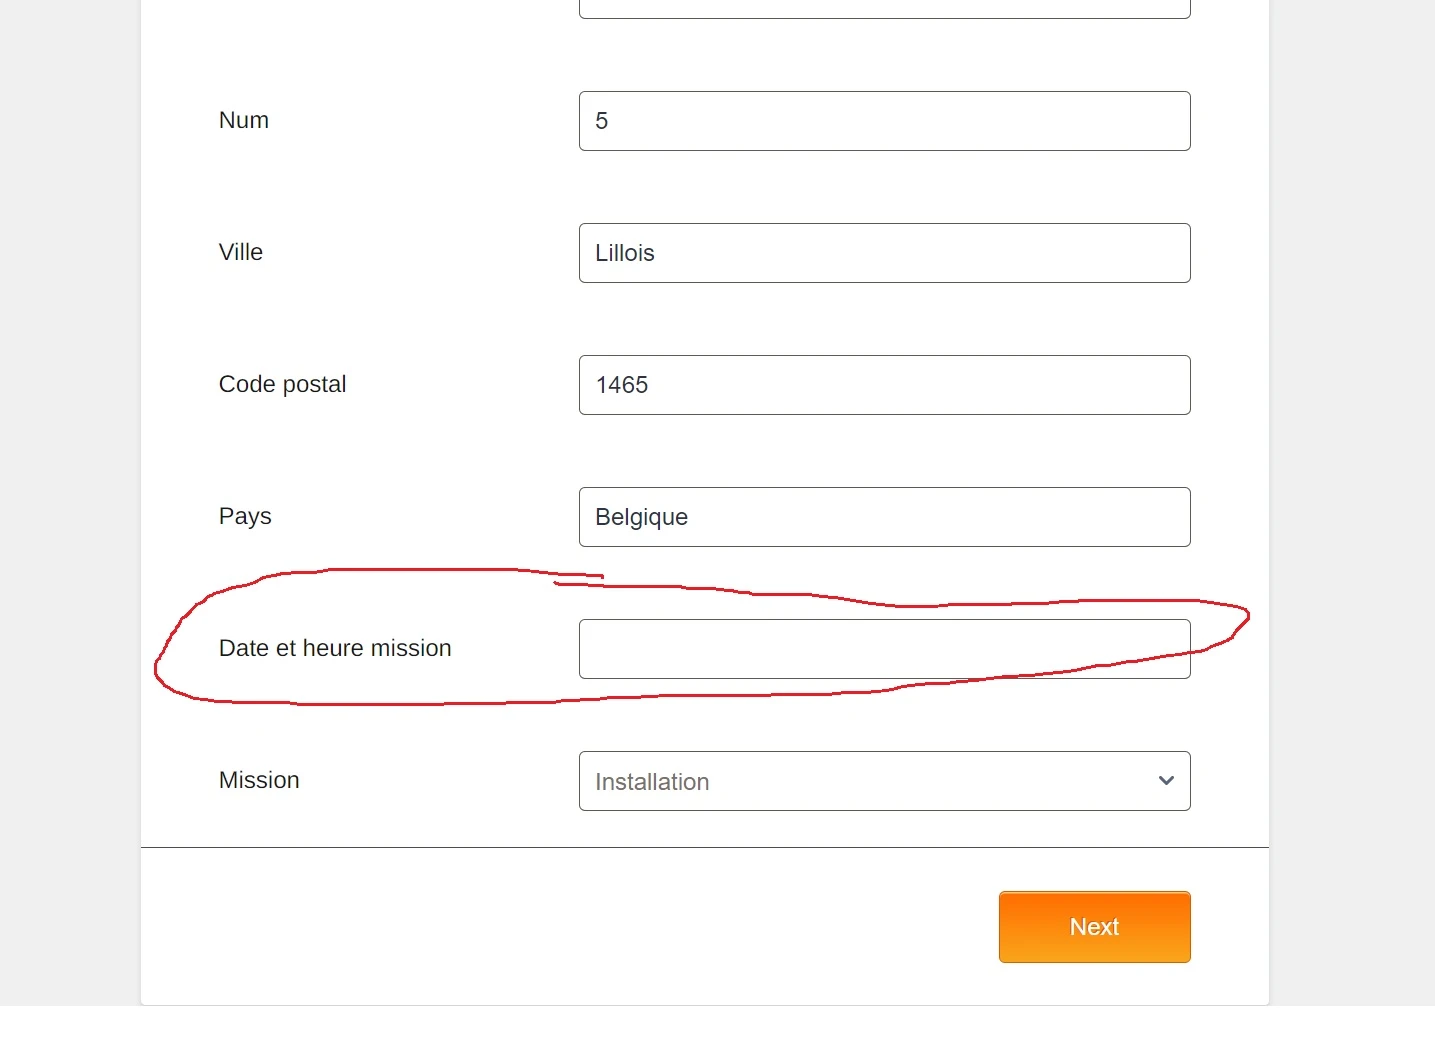Screen dimensions: 1435x1047
Task: Select the Code postal field with 1465
Action: coord(884,385)
